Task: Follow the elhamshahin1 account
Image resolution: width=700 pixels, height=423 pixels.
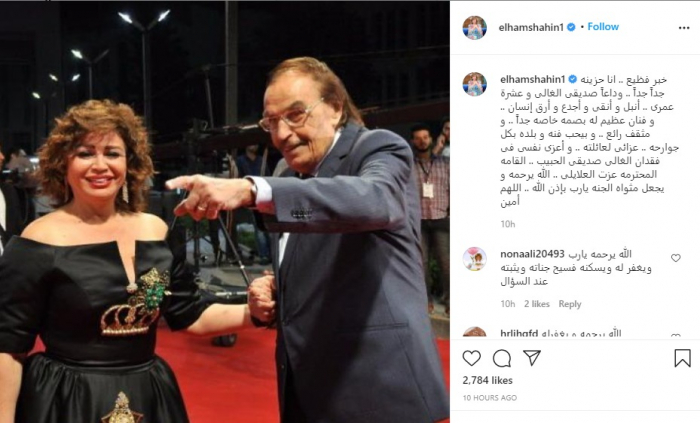Action: pos(603,27)
